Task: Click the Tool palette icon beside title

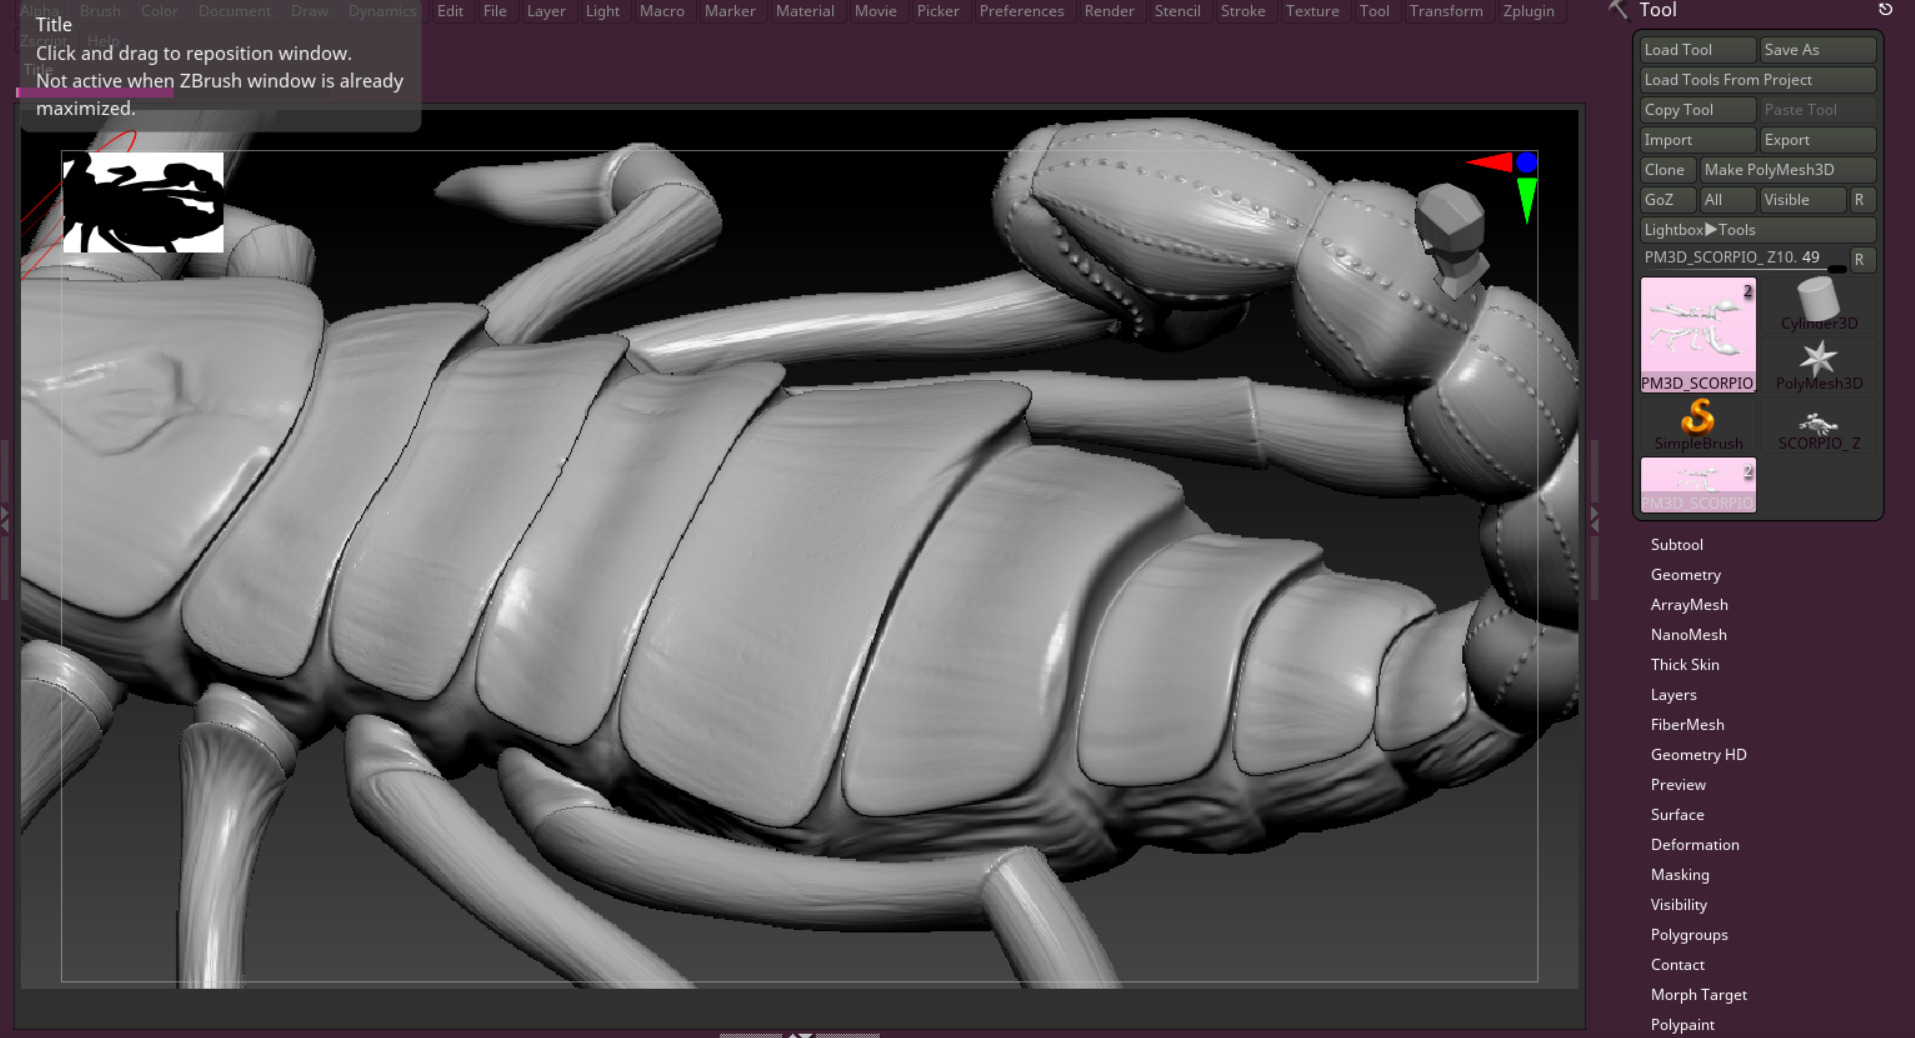Action: tap(1618, 10)
